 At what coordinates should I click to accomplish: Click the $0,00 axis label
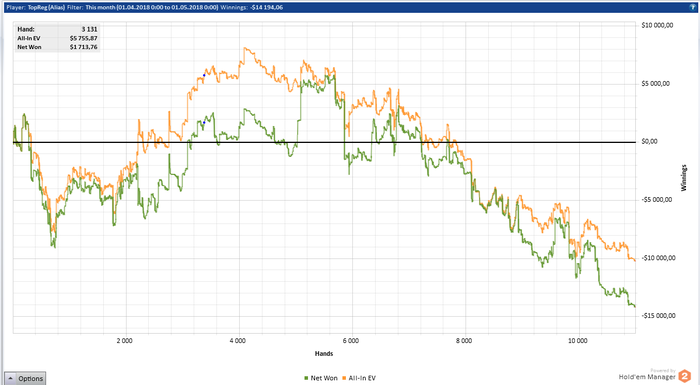tap(650, 142)
